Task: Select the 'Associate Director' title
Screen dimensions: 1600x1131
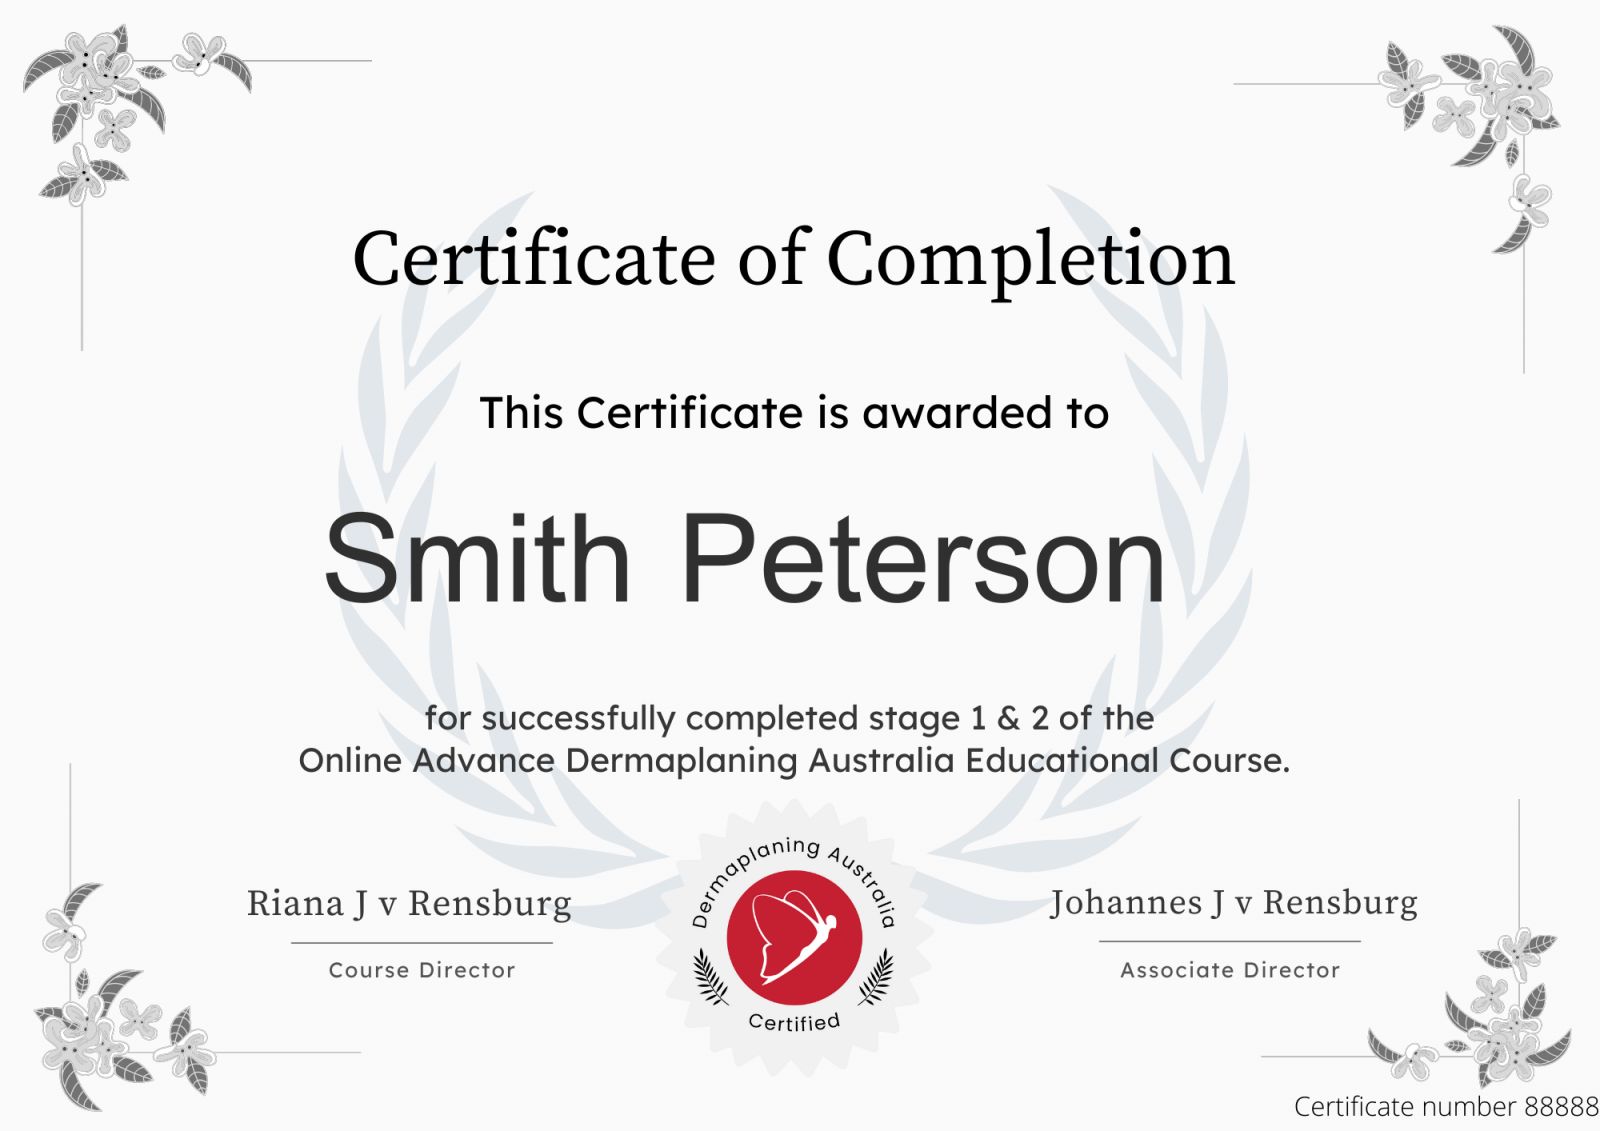Action: 1230,970
